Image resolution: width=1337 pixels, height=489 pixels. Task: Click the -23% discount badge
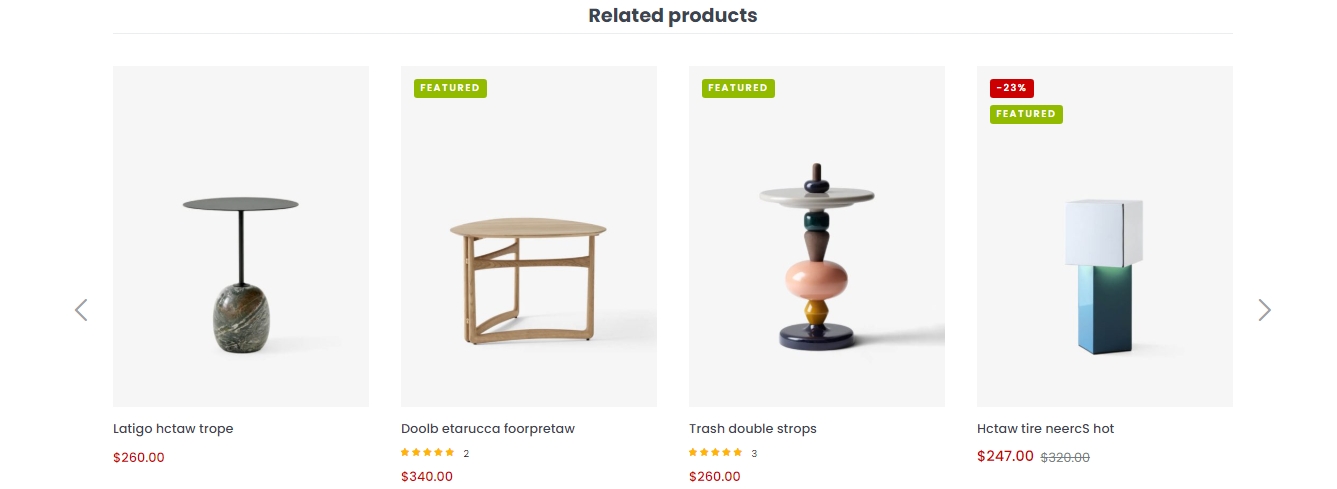click(x=1012, y=88)
